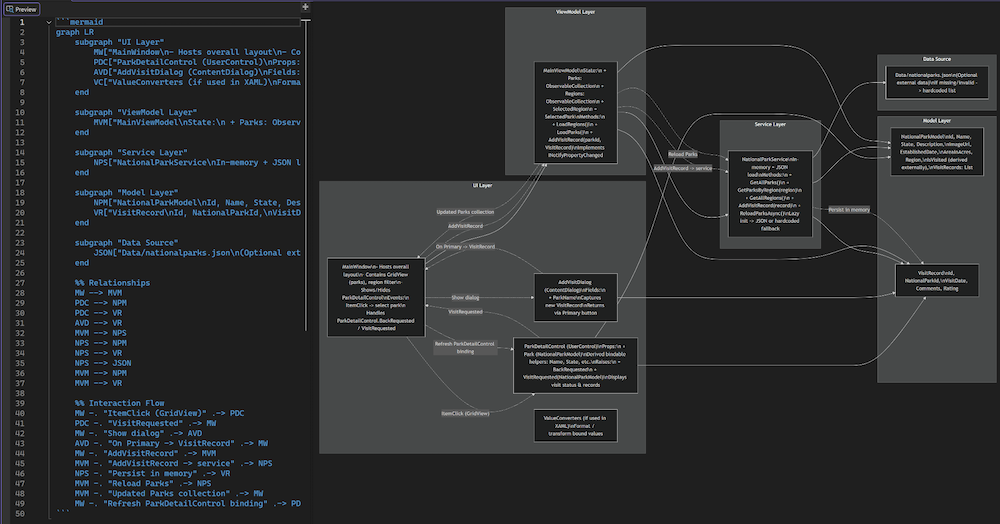Image resolution: width=1000 pixels, height=524 pixels.
Task: Click the 'ViewModel Layer' subgraph title
Action: [x=575, y=12]
